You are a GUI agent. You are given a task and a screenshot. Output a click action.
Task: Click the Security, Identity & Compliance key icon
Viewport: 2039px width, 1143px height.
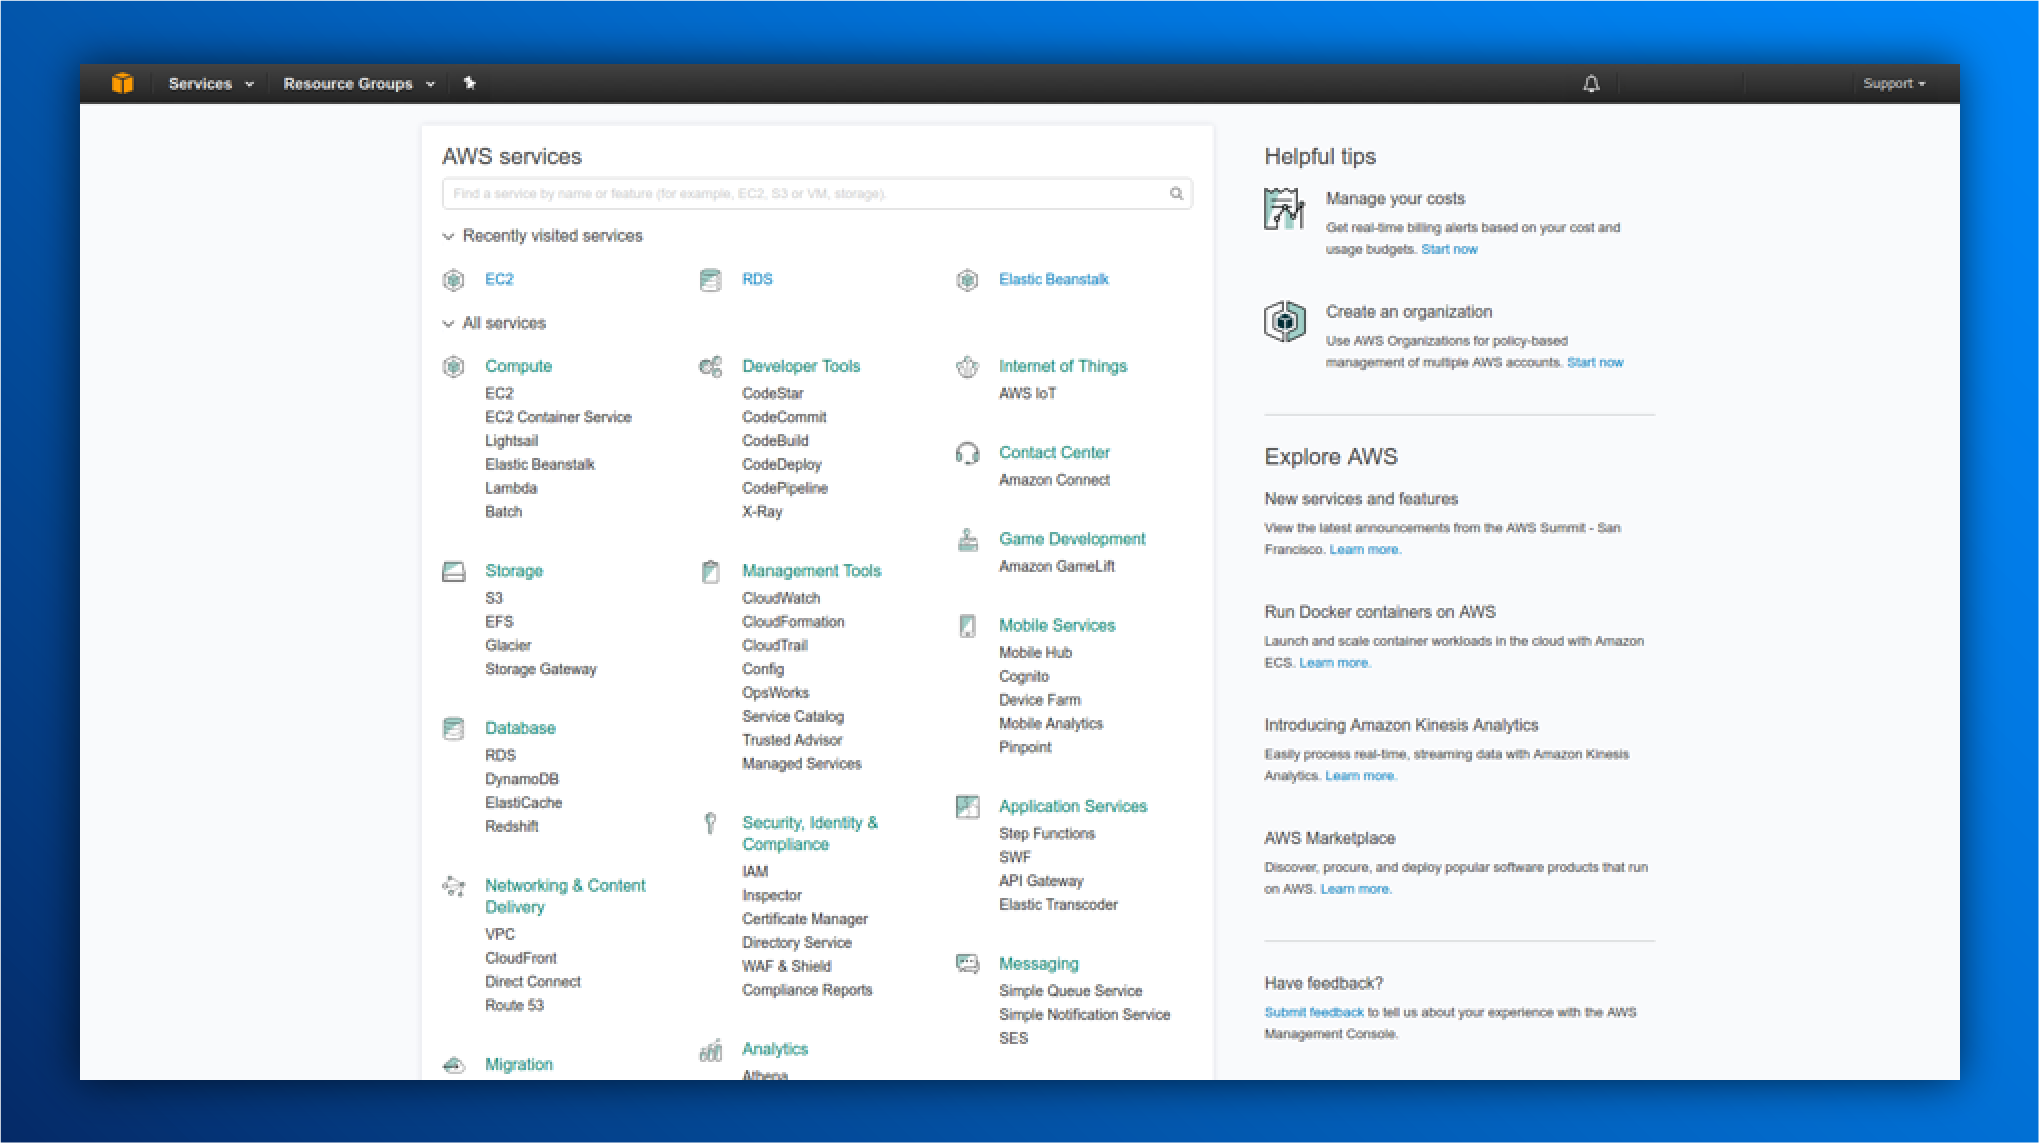[x=710, y=824]
